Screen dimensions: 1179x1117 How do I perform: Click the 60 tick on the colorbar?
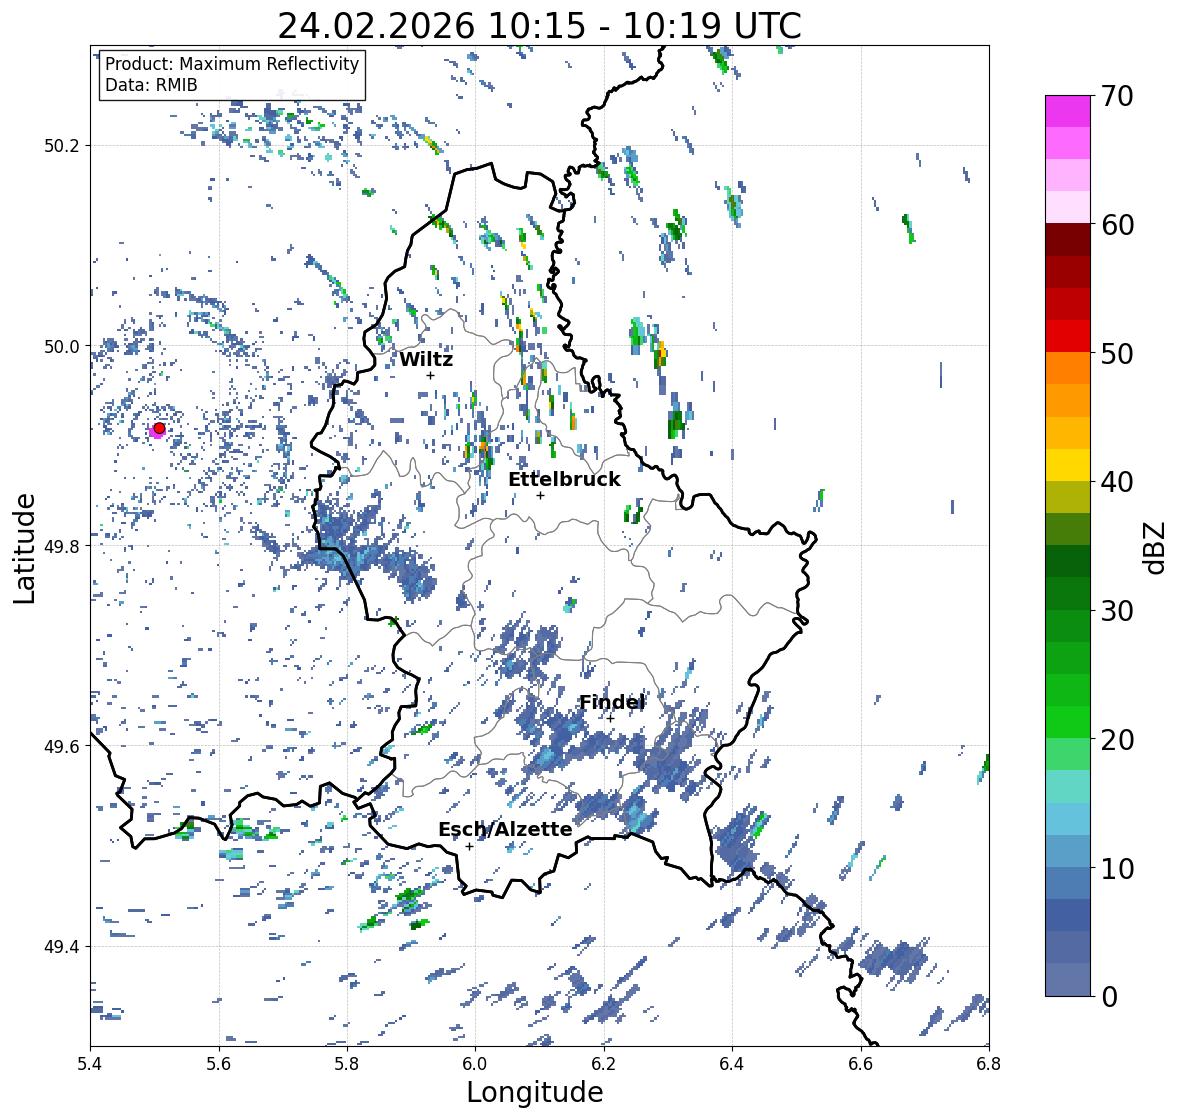(1117, 225)
